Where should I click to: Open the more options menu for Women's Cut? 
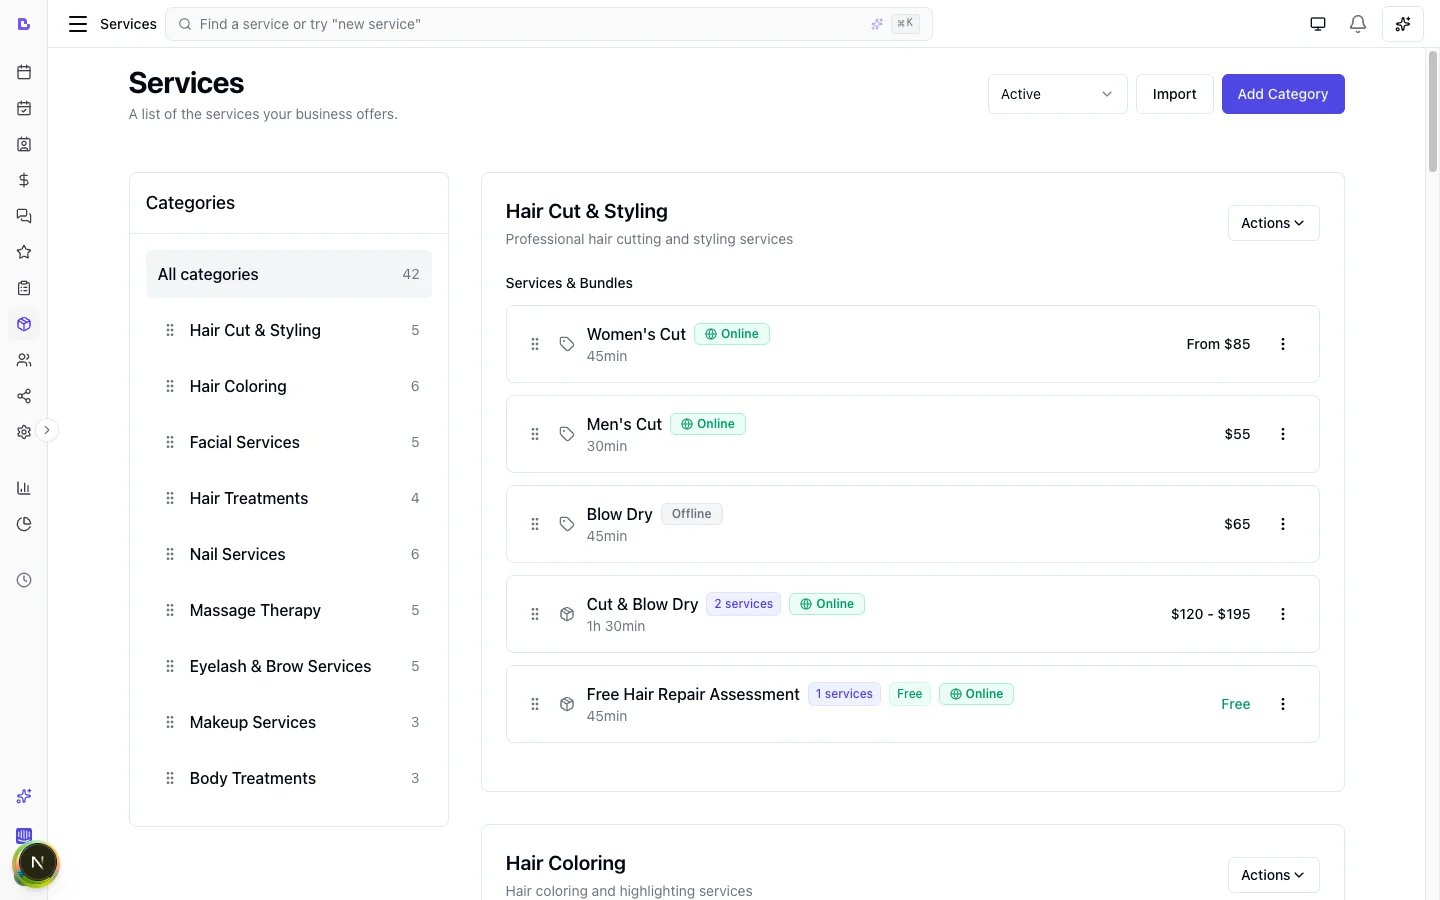(1283, 344)
